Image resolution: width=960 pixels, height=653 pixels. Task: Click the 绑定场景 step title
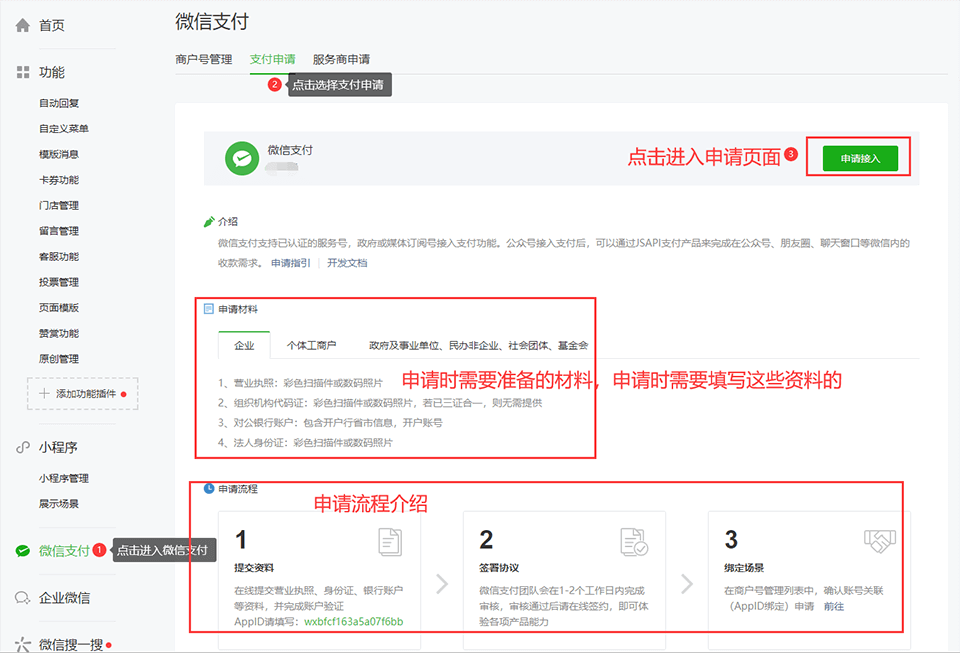pyautogui.click(x=744, y=568)
